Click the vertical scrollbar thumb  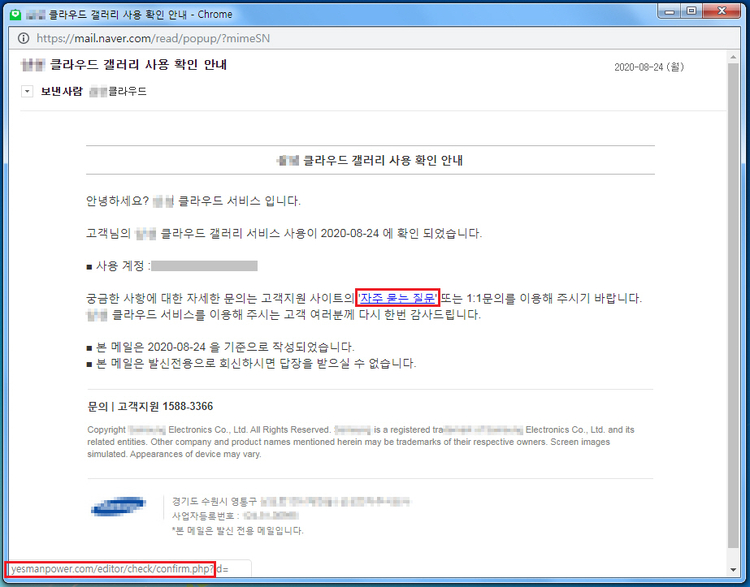click(x=733, y=305)
